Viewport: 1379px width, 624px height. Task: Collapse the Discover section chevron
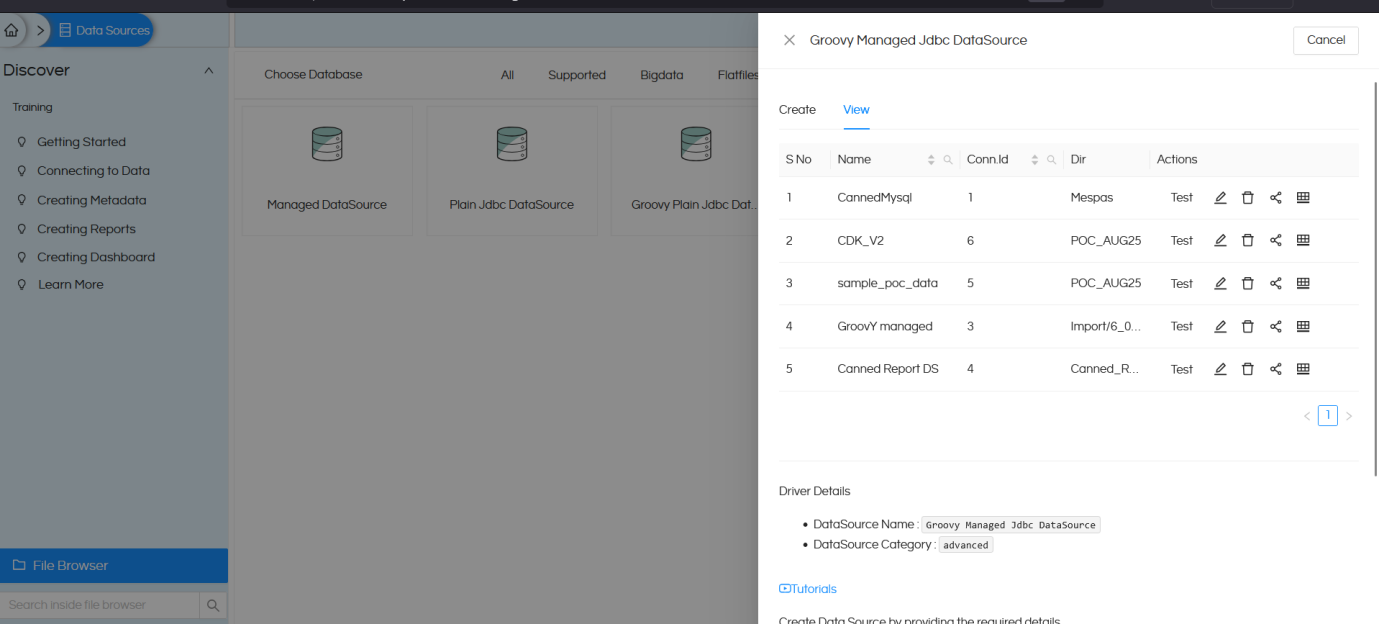point(208,71)
